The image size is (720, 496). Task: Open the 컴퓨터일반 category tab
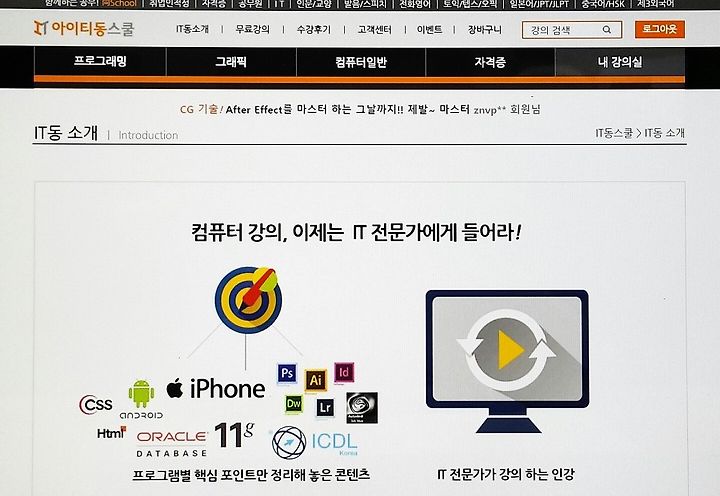pos(361,62)
